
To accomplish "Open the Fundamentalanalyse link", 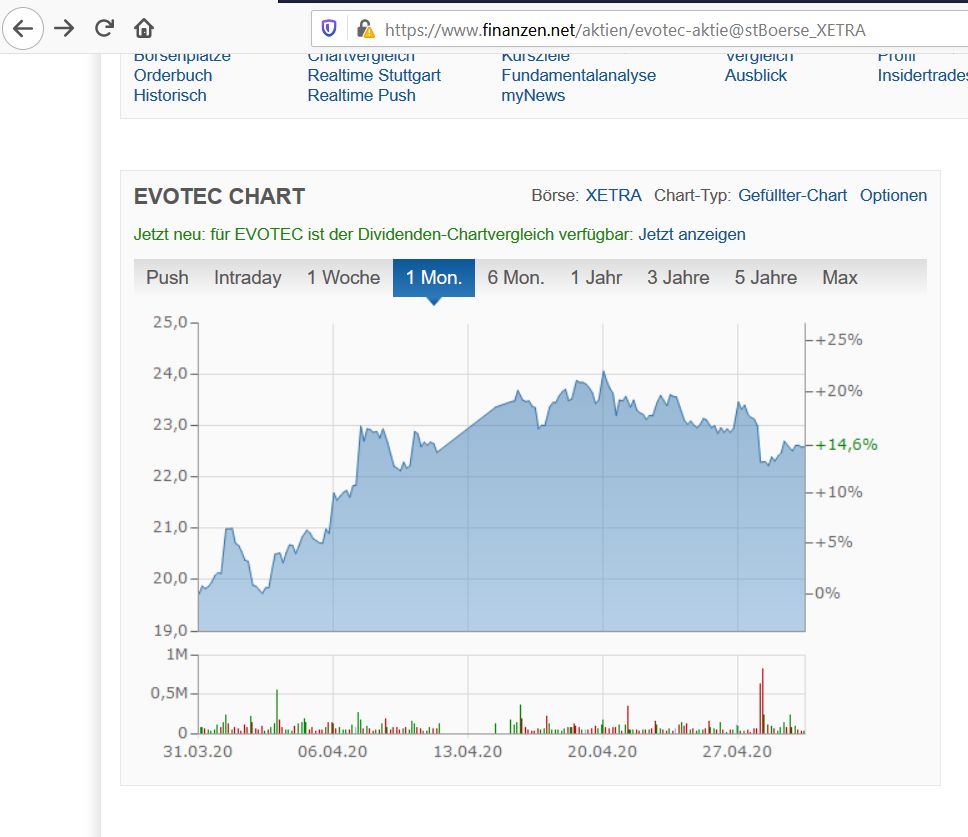I will point(578,76).
